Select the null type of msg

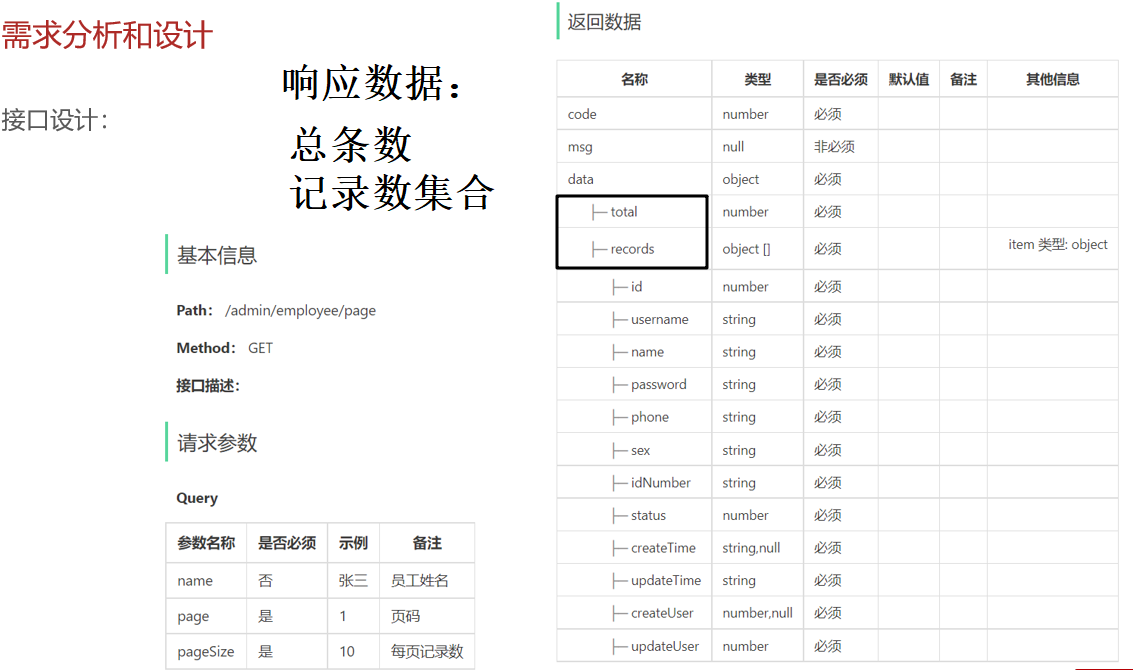point(733,147)
